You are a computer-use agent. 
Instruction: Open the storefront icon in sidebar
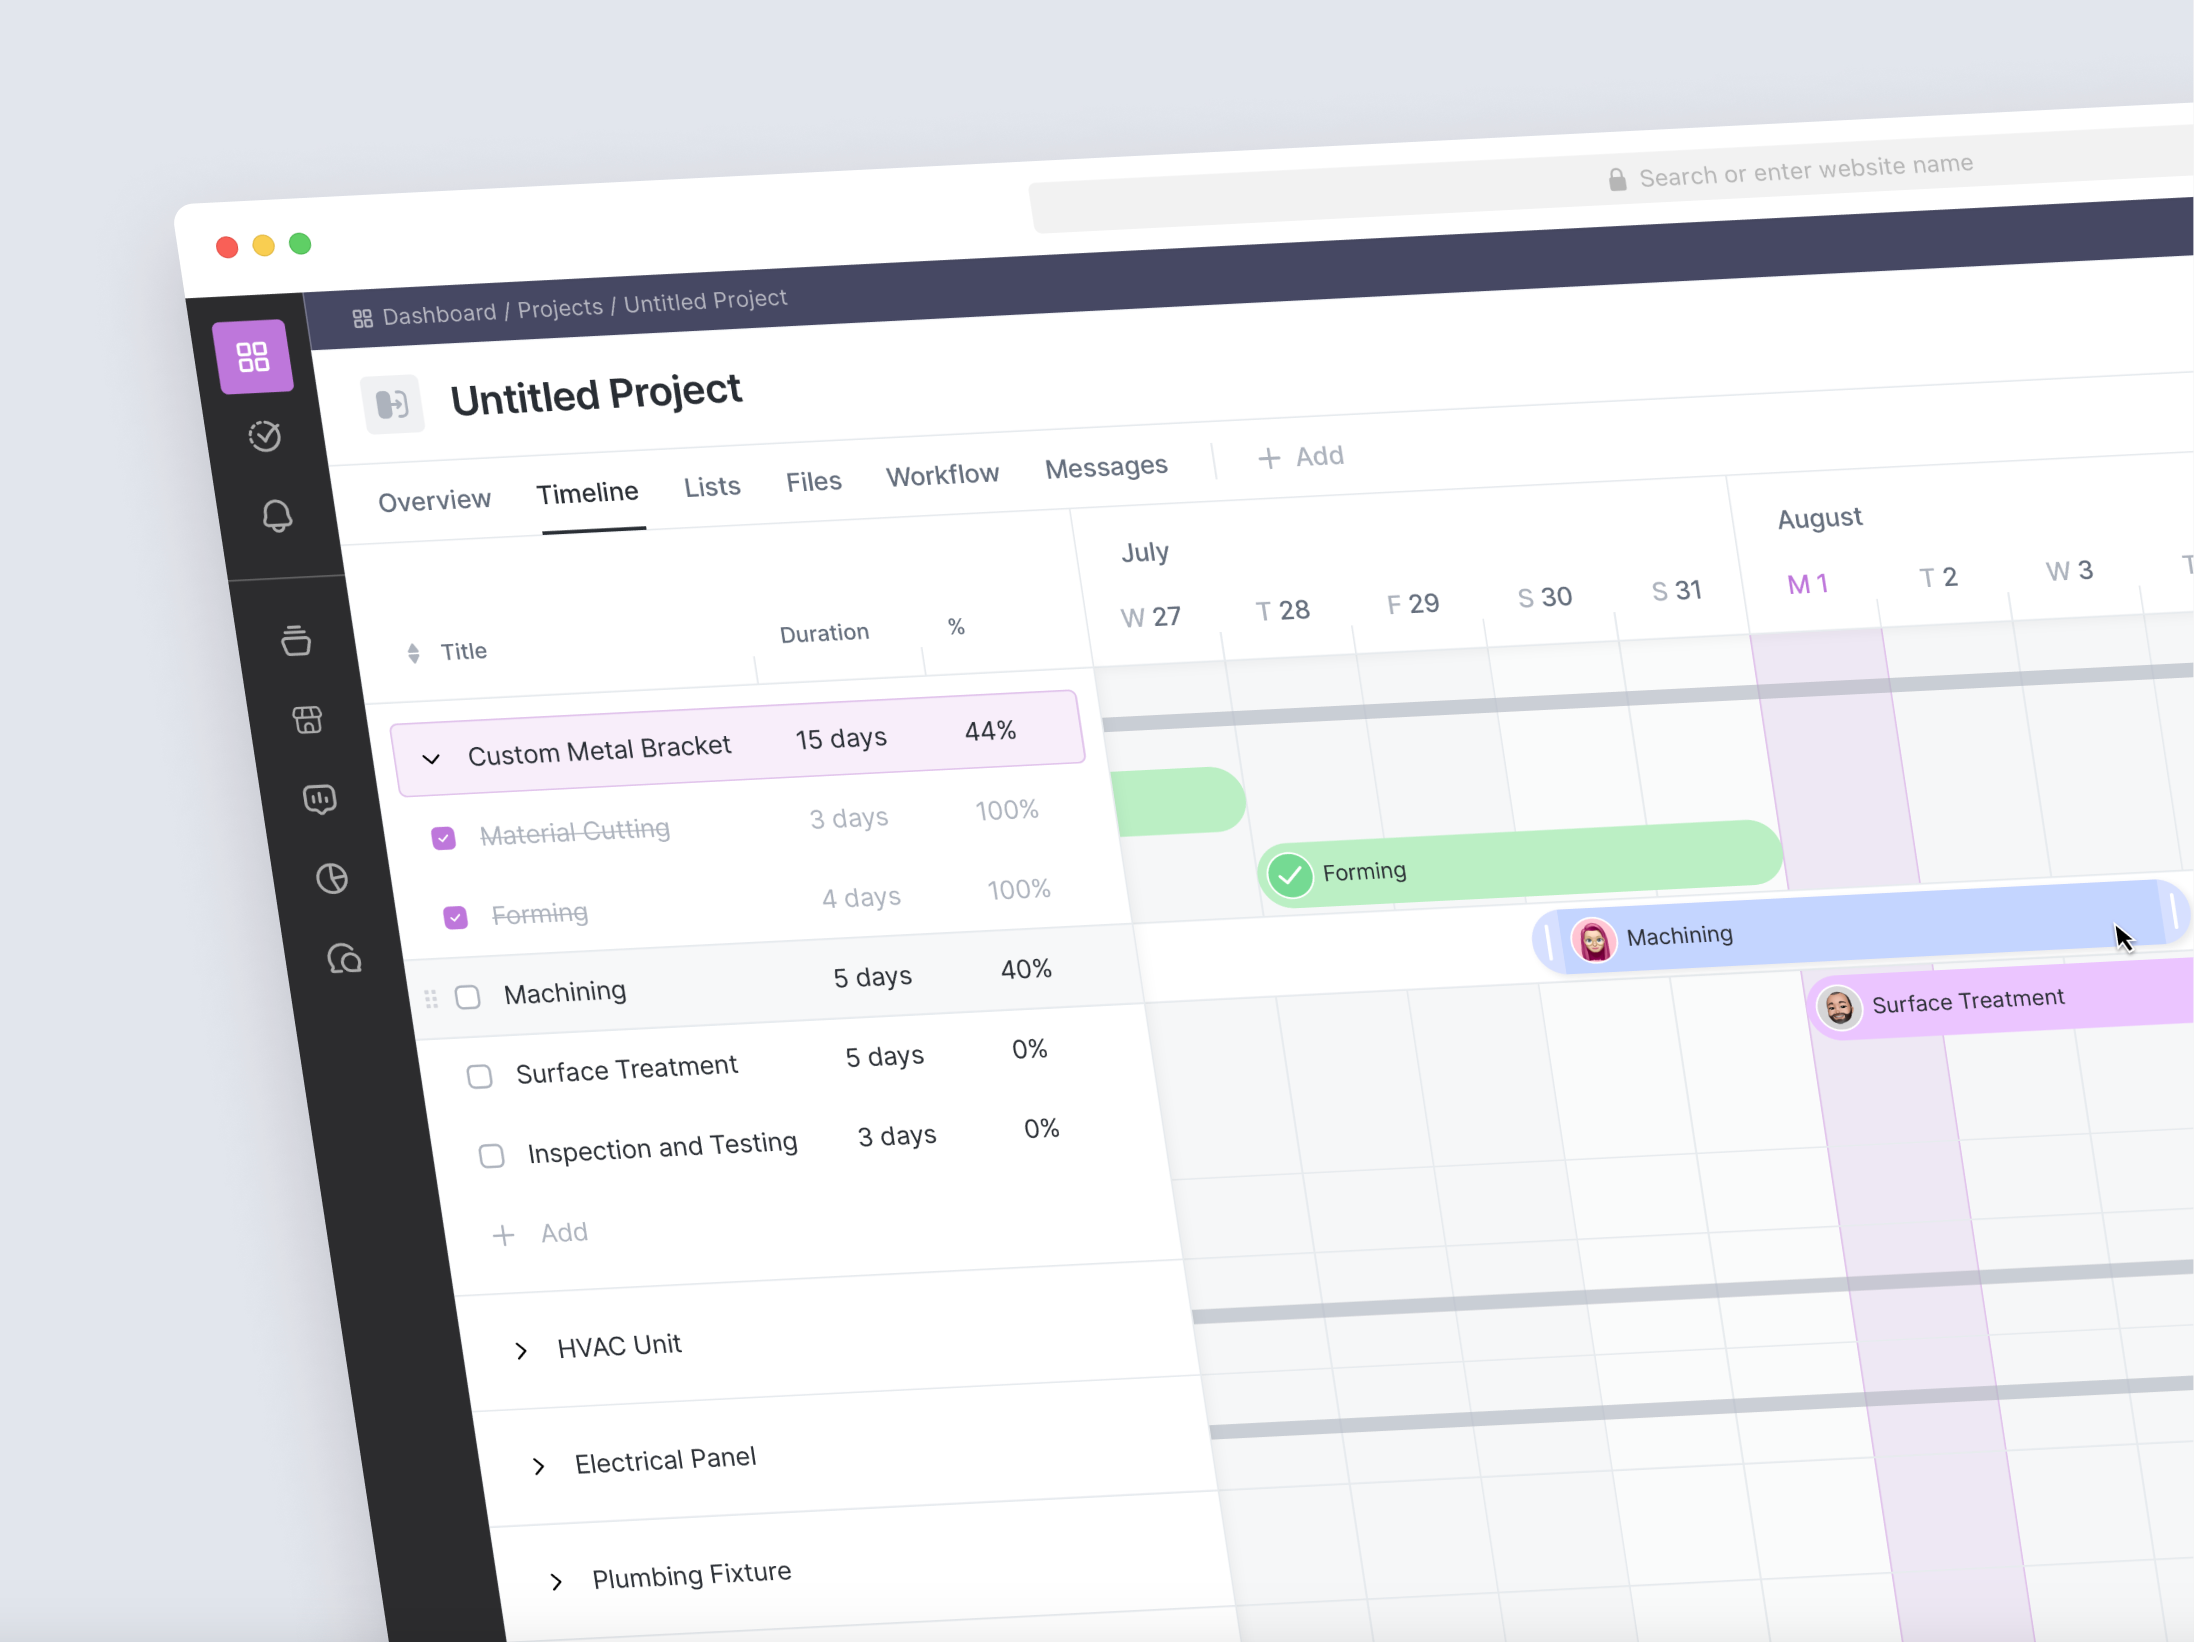(x=309, y=719)
